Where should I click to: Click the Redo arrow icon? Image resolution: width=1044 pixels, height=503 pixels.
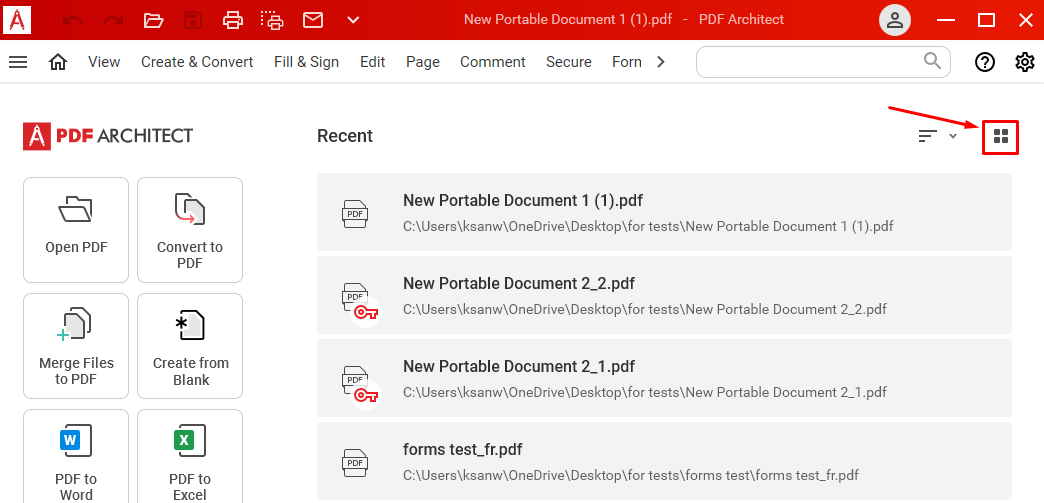[113, 20]
